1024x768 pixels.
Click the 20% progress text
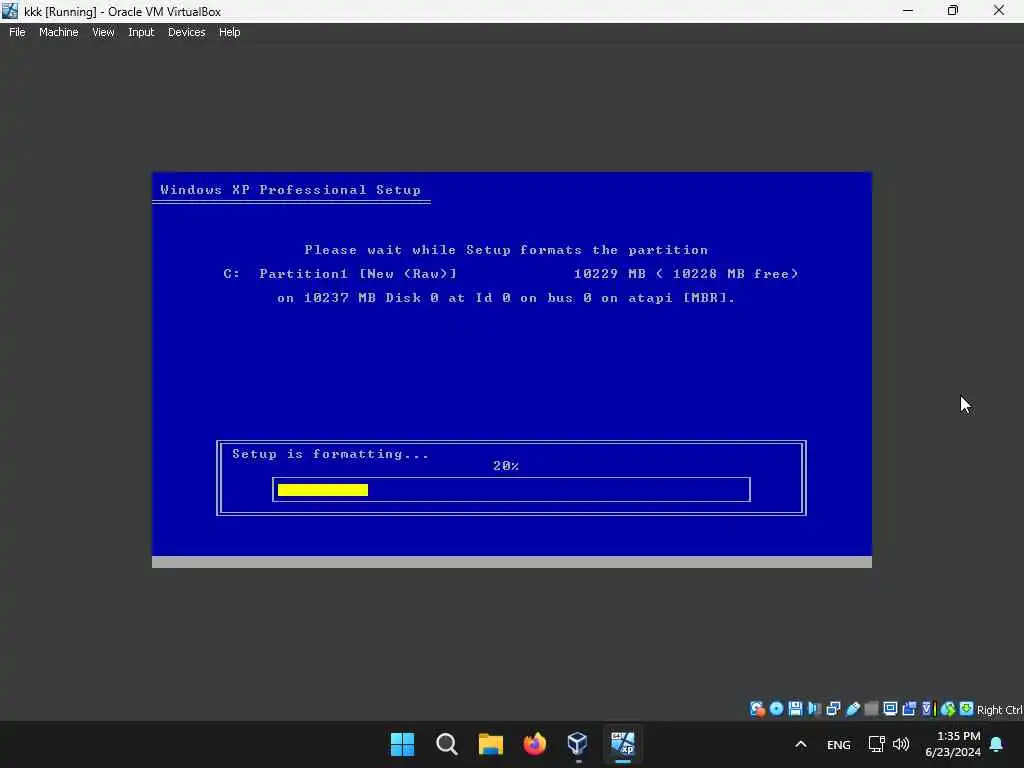tap(506, 466)
